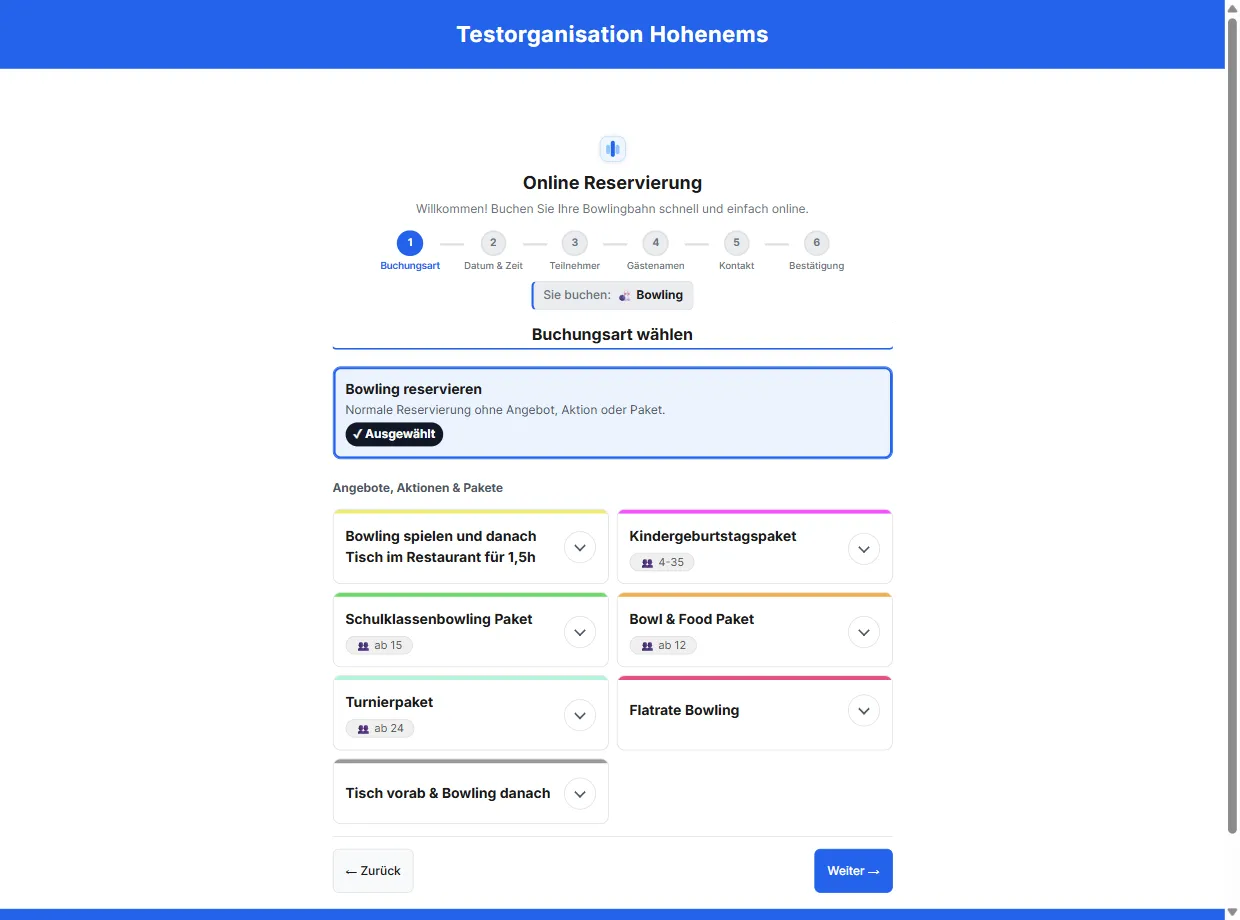
Task: Click the people icon in Kindergeburtstagspaket 4-35 badge
Action: pyautogui.click(x=647, y=563)
